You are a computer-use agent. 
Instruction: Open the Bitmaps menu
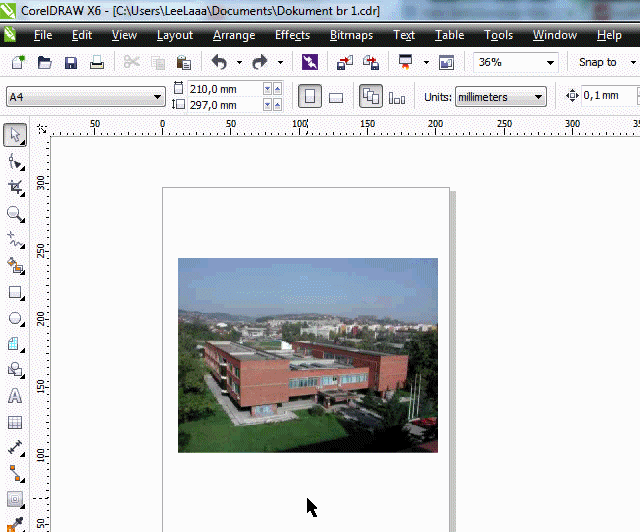(x=351, y=35)
